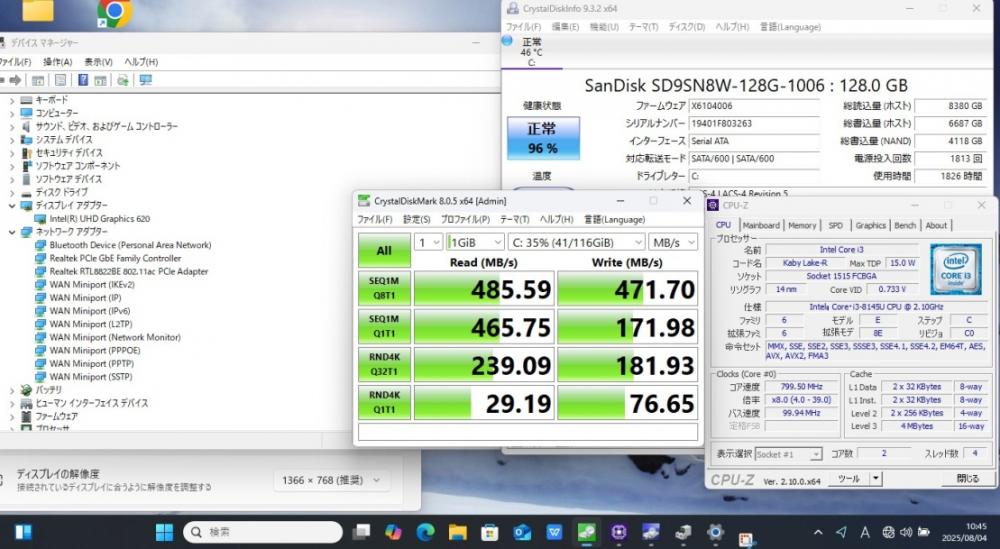
Task: Click the 閉じる button in CPU-Z
Action: click(967, 478)
